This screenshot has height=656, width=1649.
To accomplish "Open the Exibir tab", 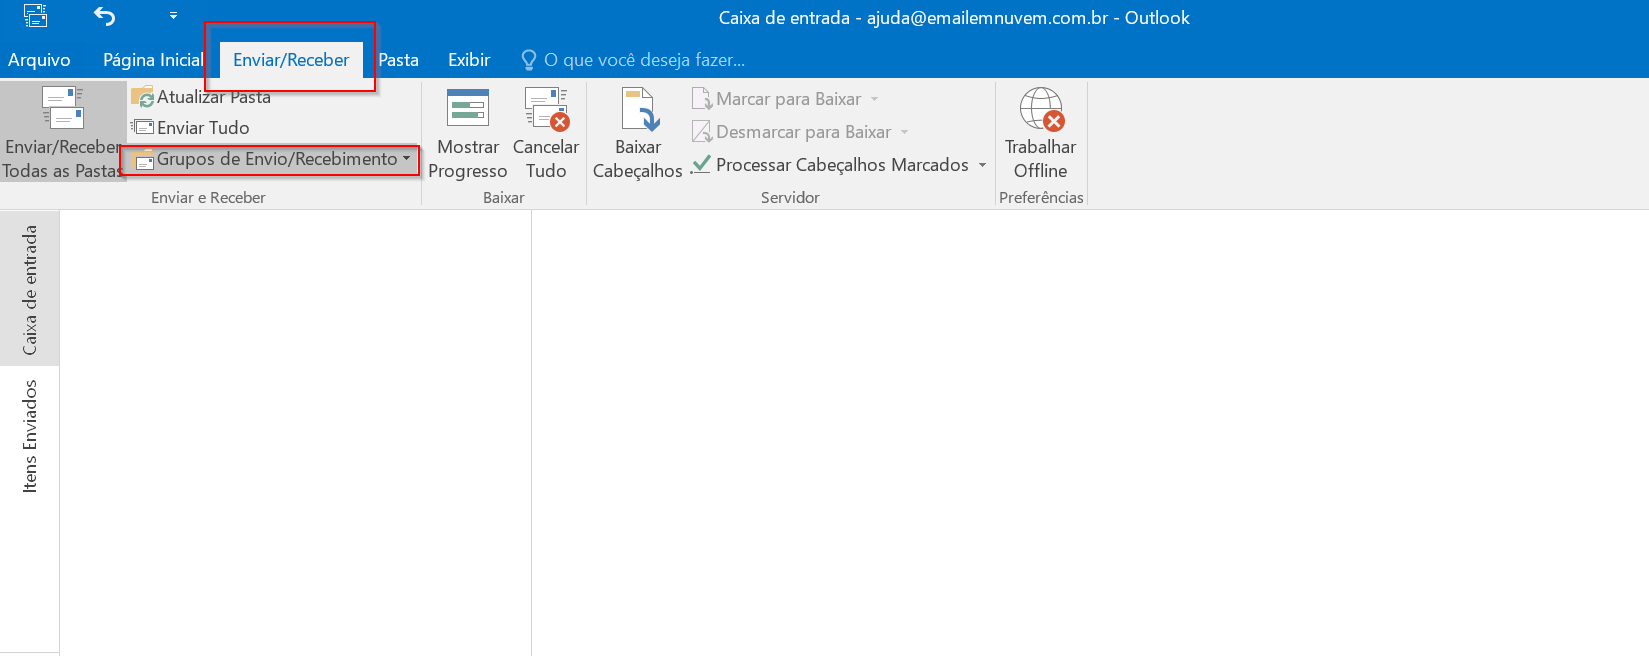I will (x=469, y=60).
